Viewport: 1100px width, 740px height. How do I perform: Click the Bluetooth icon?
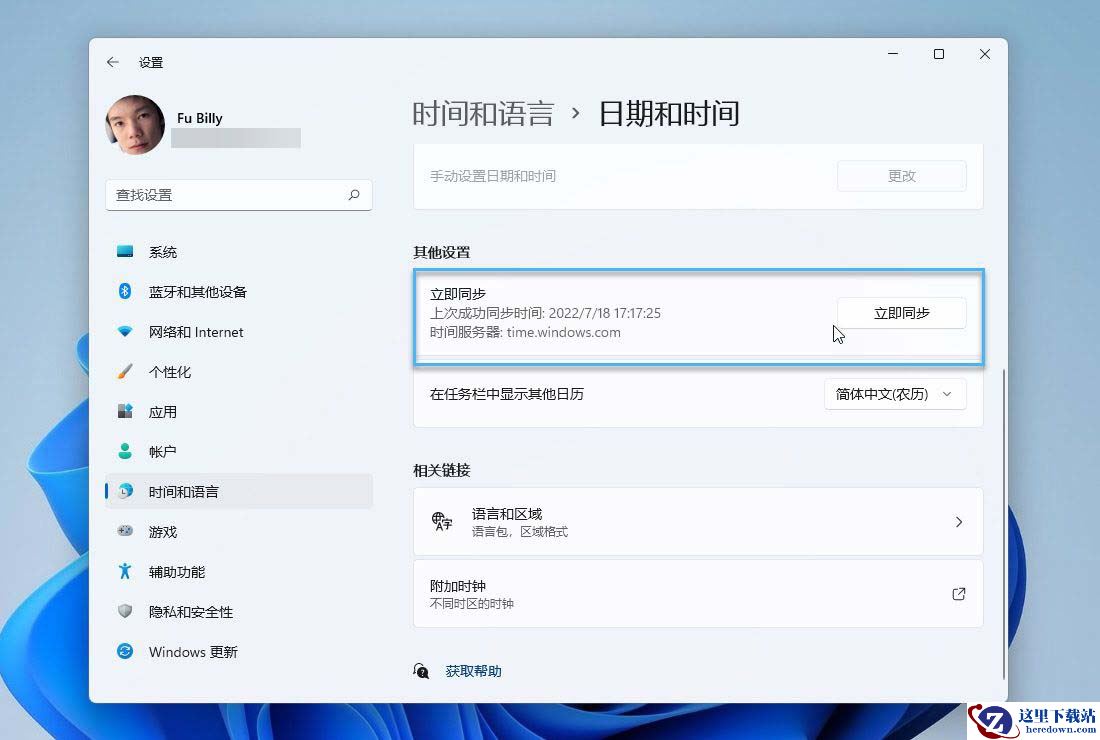click(125, 291)
